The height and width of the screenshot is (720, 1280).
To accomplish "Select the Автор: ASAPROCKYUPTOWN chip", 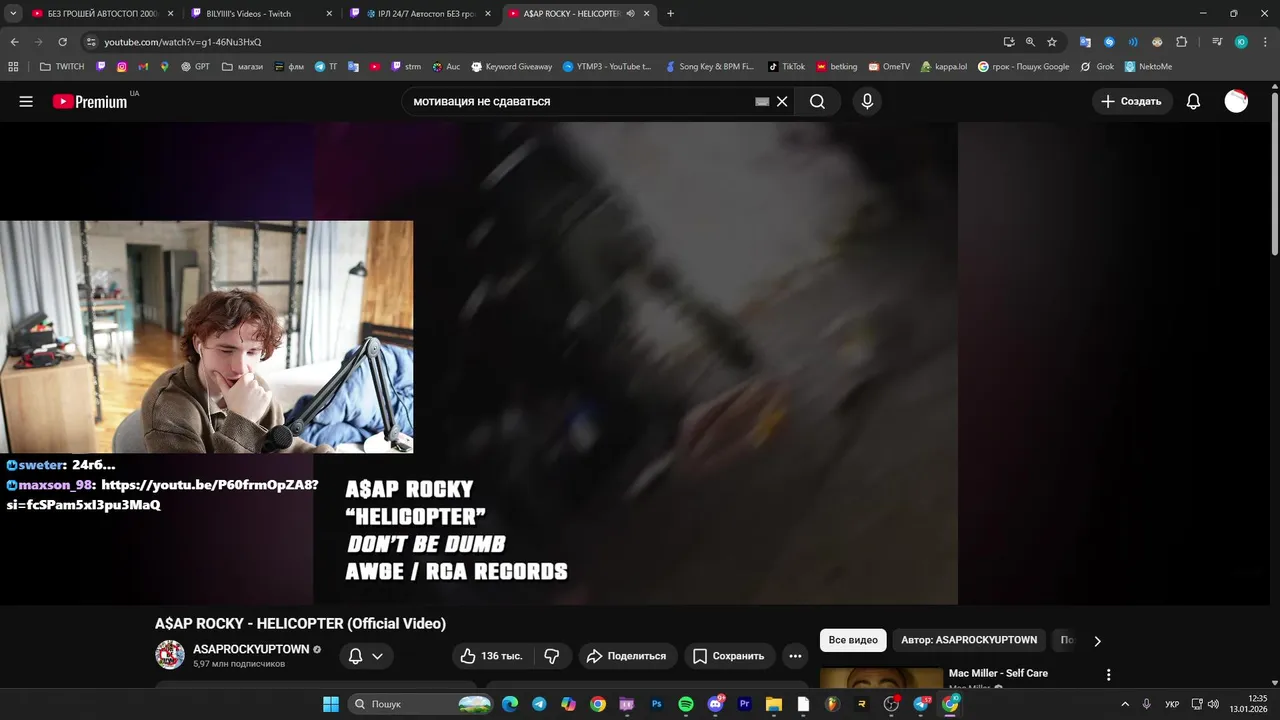I will tap(969, 640).
